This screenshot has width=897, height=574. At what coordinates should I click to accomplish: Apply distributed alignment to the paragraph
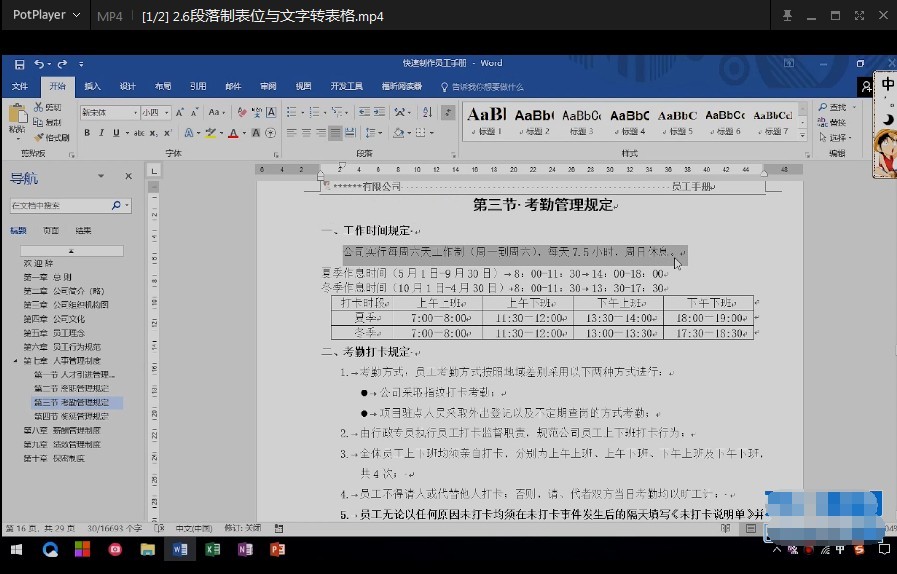[x=350, y=133]
